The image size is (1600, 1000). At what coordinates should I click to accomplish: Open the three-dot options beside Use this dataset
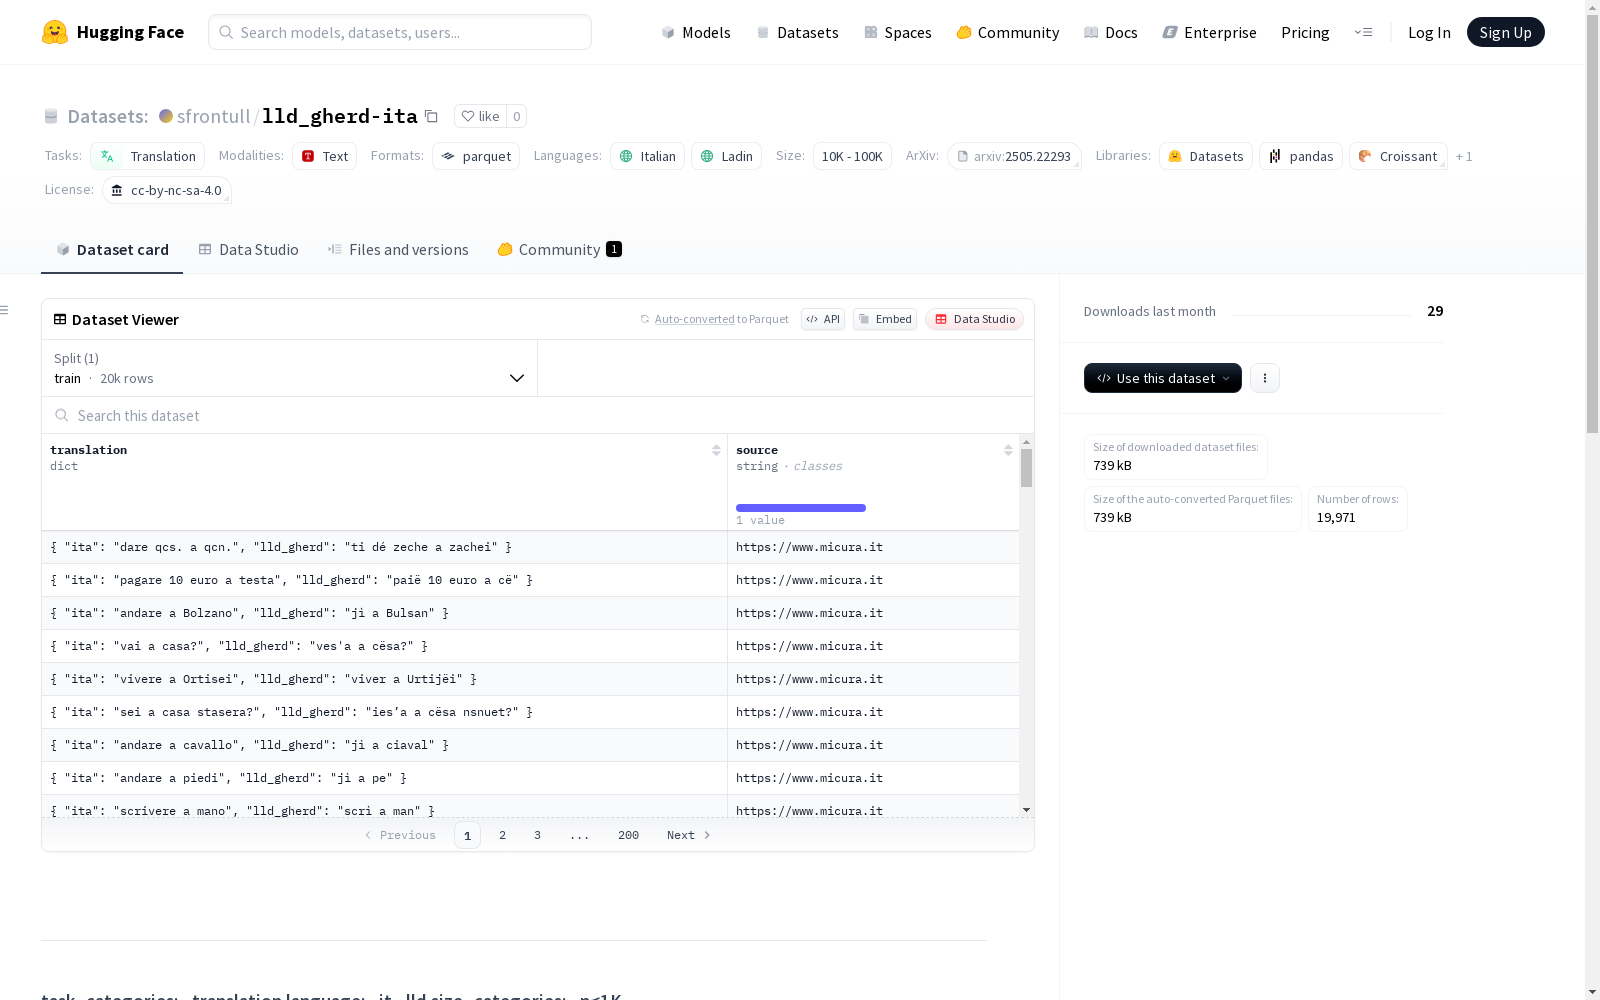1265,378
